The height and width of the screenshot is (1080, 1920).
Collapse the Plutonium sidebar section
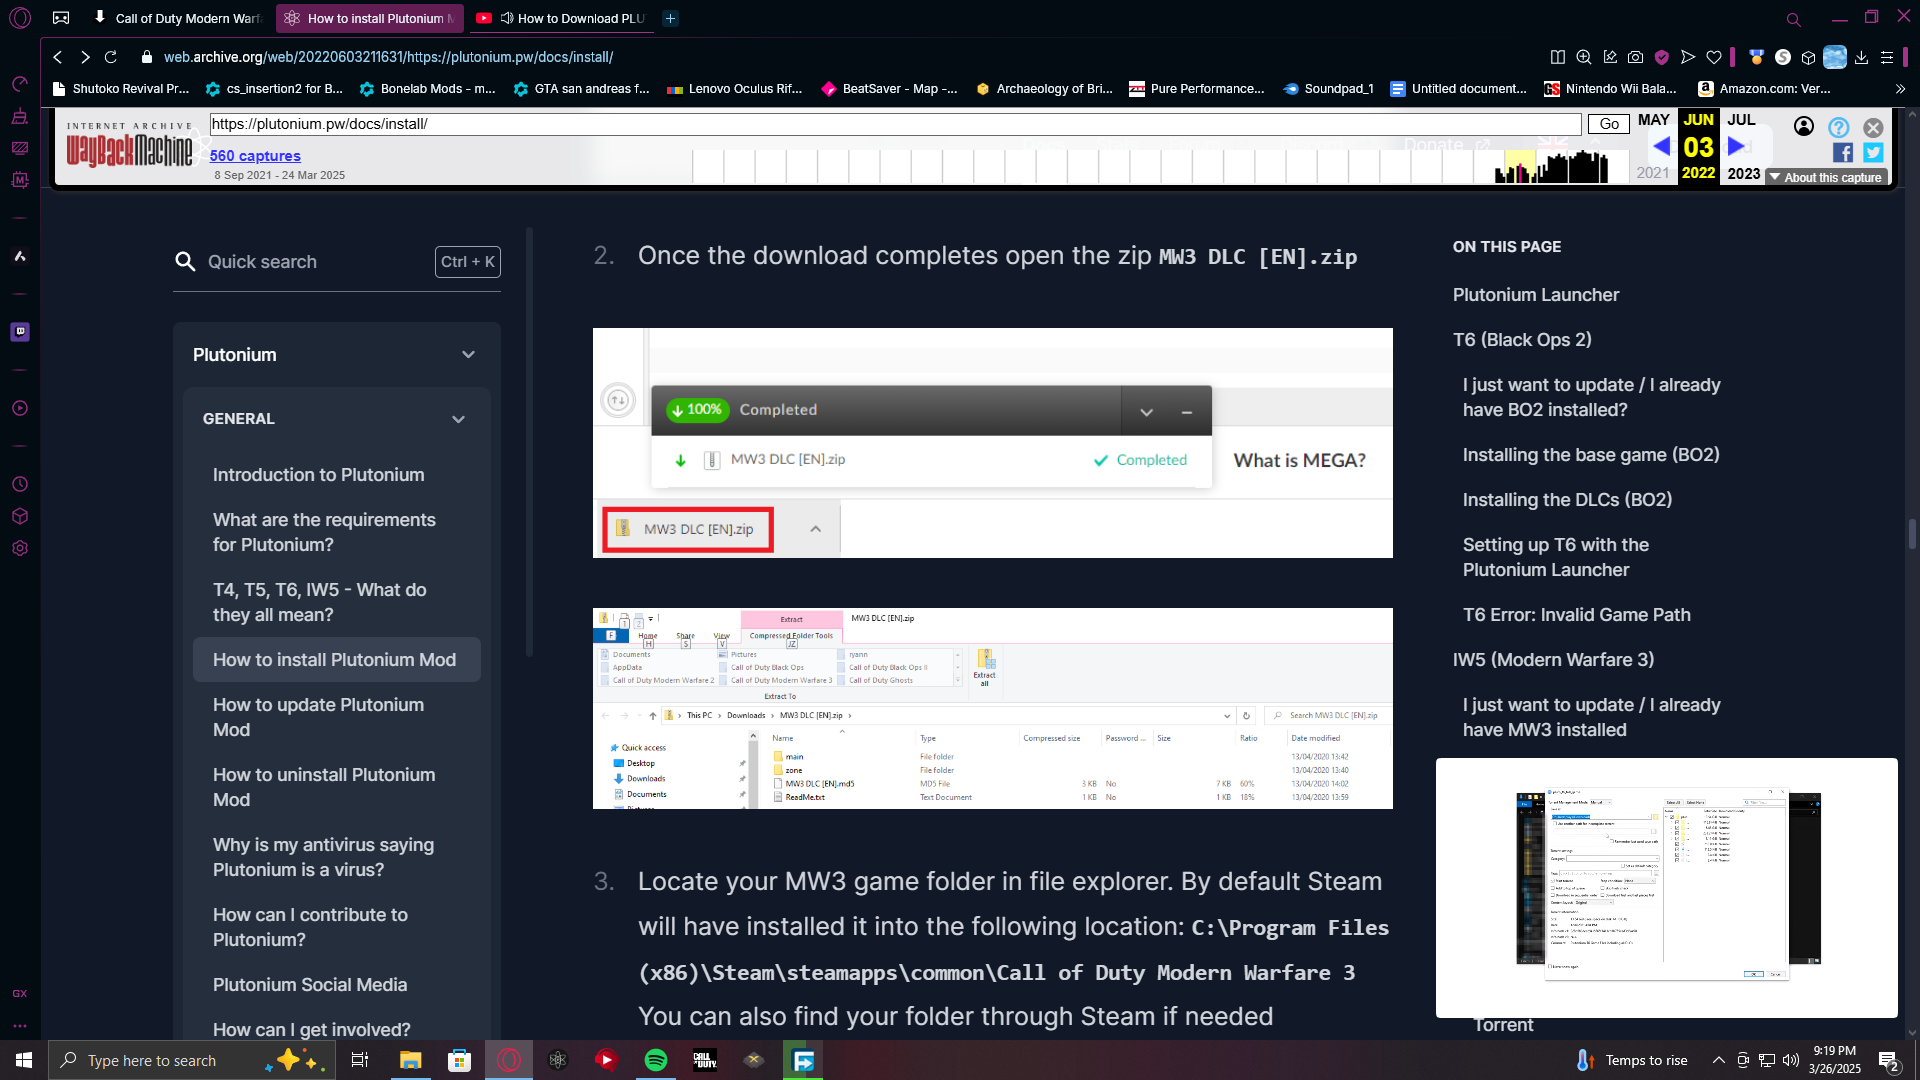tap(468, 355)
